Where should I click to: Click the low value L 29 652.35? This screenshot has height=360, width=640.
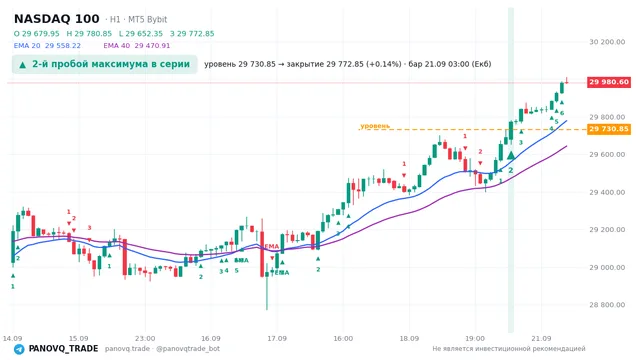(x=141, y=33)
